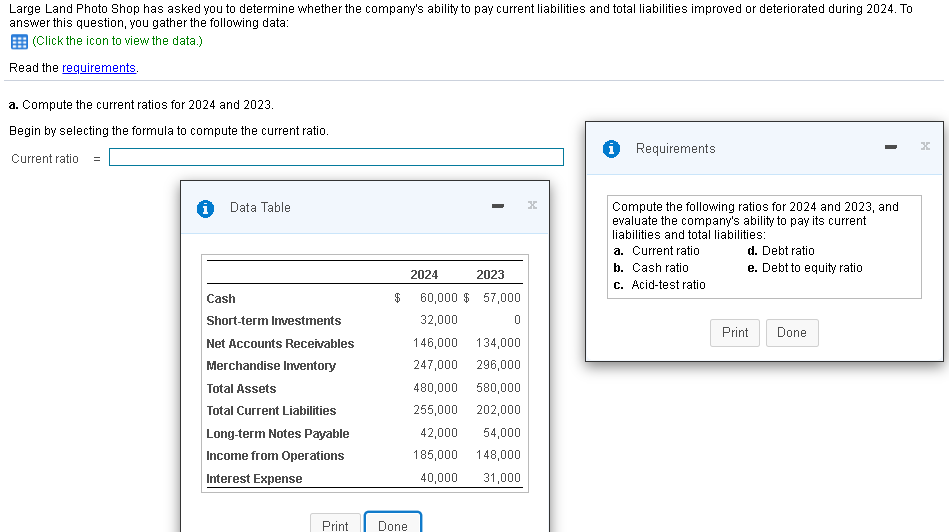Screen dimensions: 949x532
Task: Select the 2024 column header
Action: 424,275
